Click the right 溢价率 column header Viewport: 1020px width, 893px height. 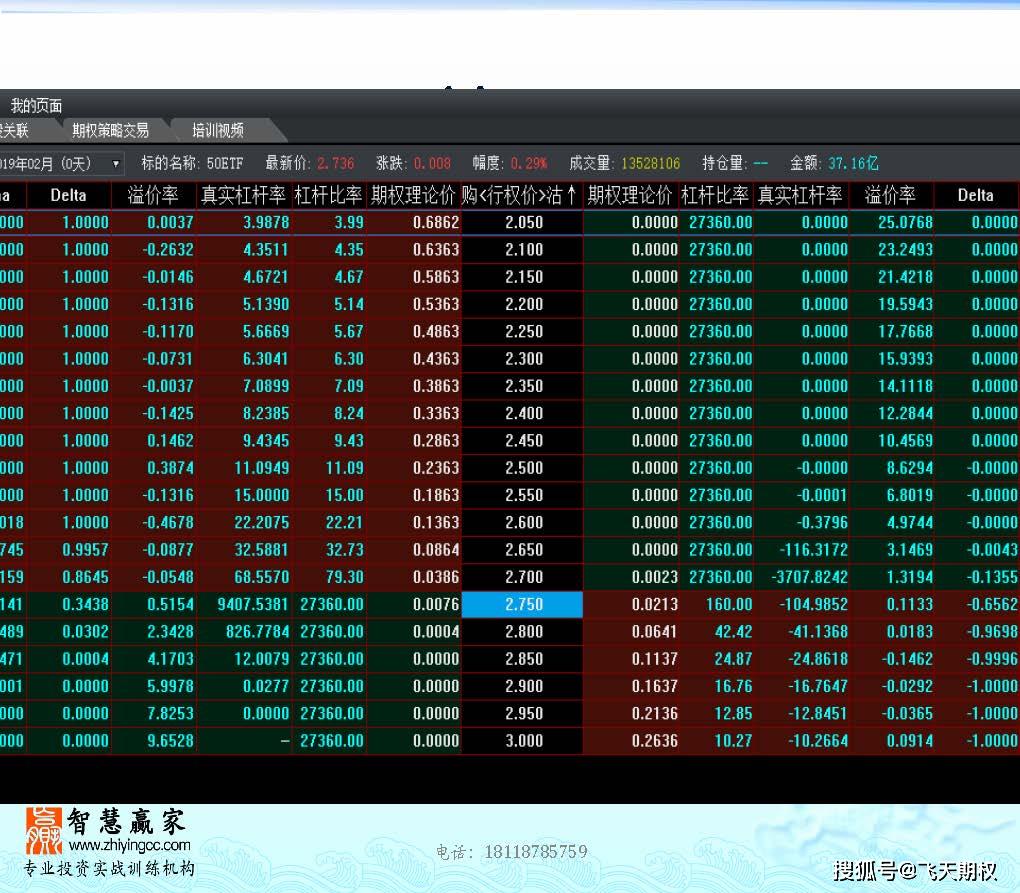(x=890, y=195)
